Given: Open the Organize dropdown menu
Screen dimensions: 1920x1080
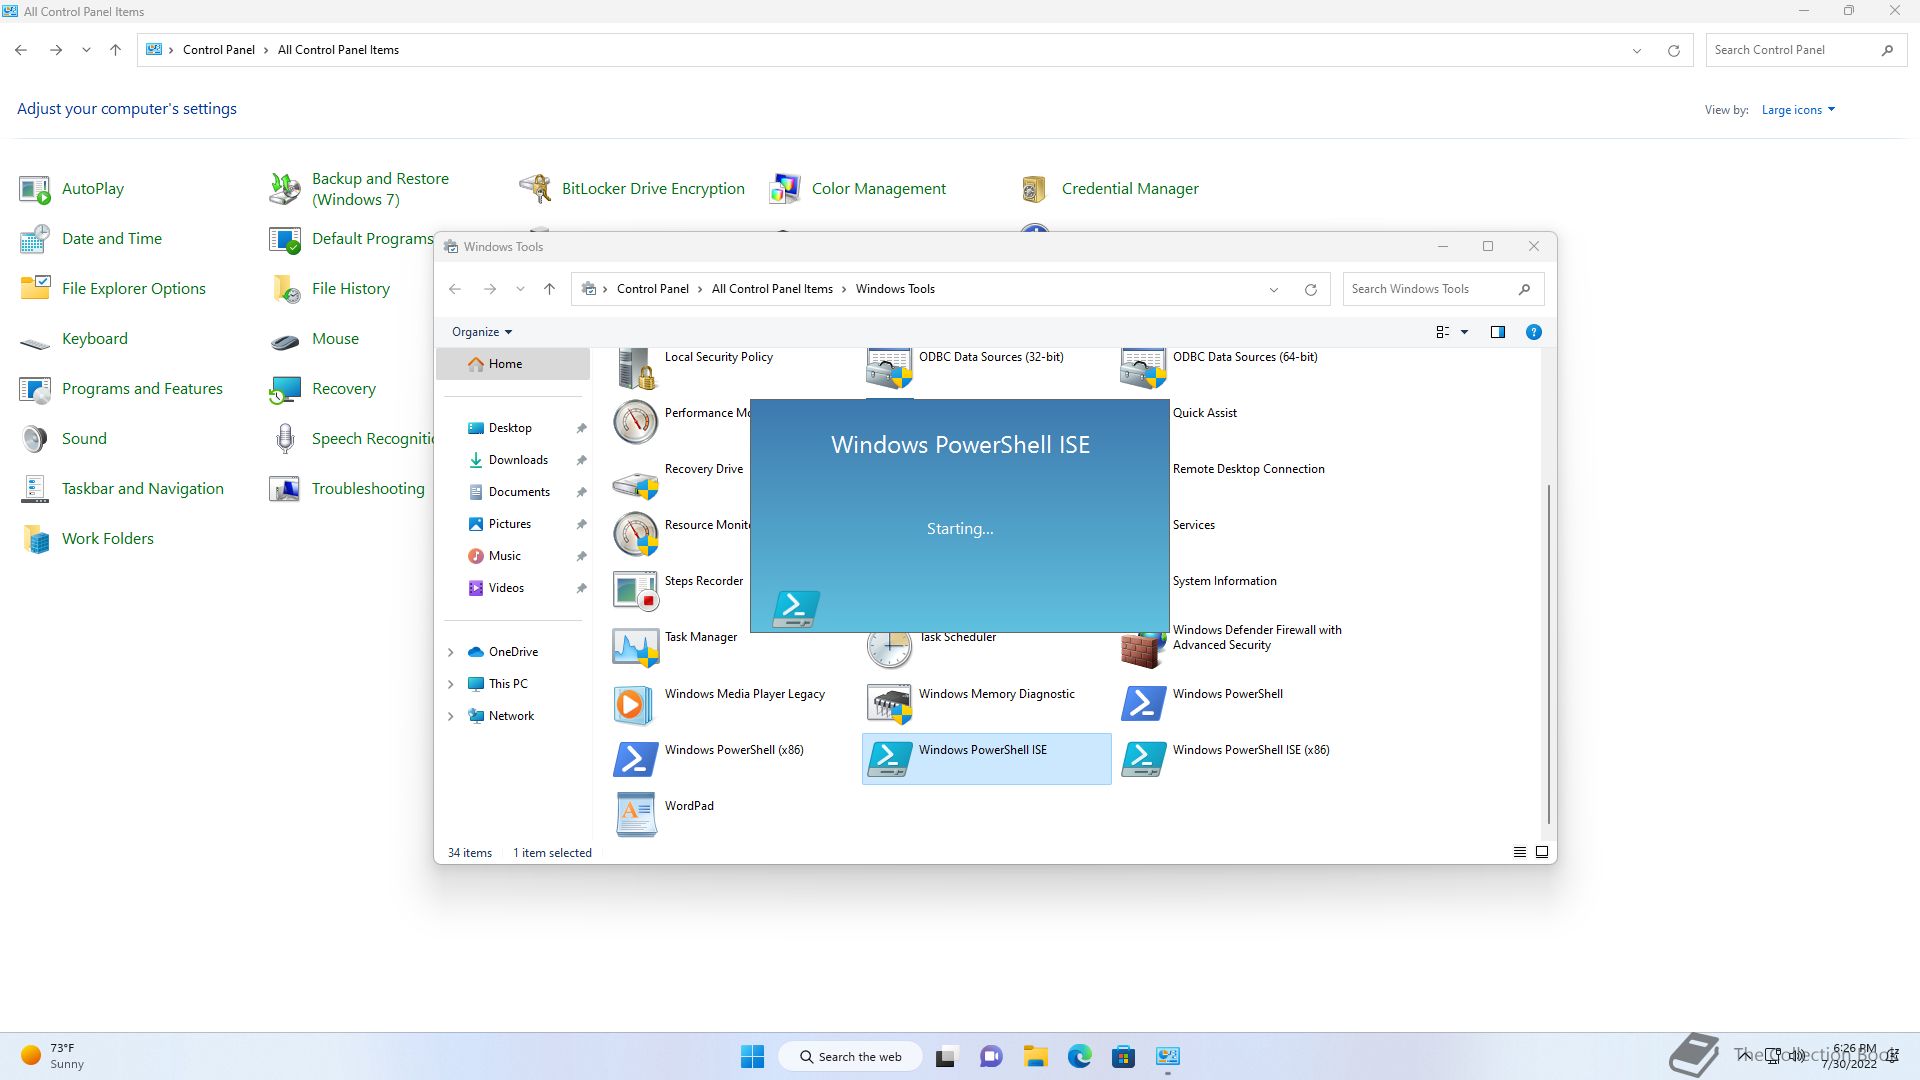Looking at the screenshot, I should click(482, 332).
